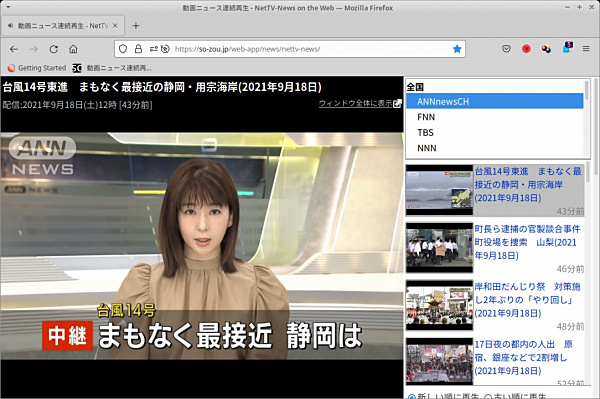Open the Firefox hamburger menu
Screen dimensions: 600x399
(x=586, y=49)
